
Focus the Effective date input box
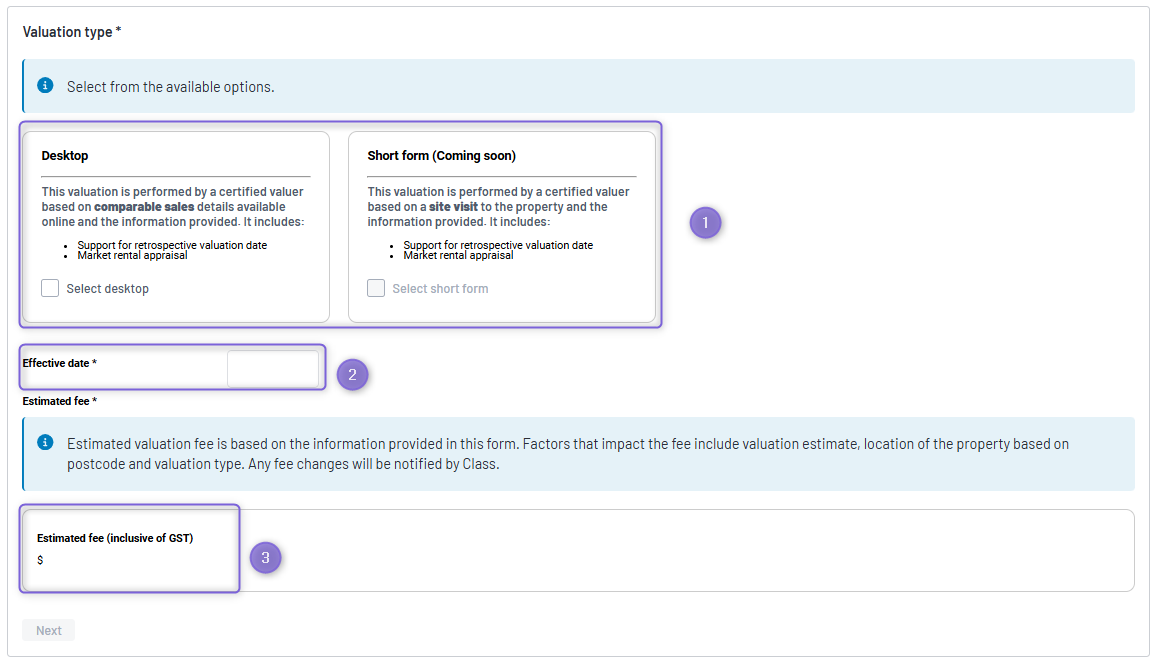(x=273, y=369)
